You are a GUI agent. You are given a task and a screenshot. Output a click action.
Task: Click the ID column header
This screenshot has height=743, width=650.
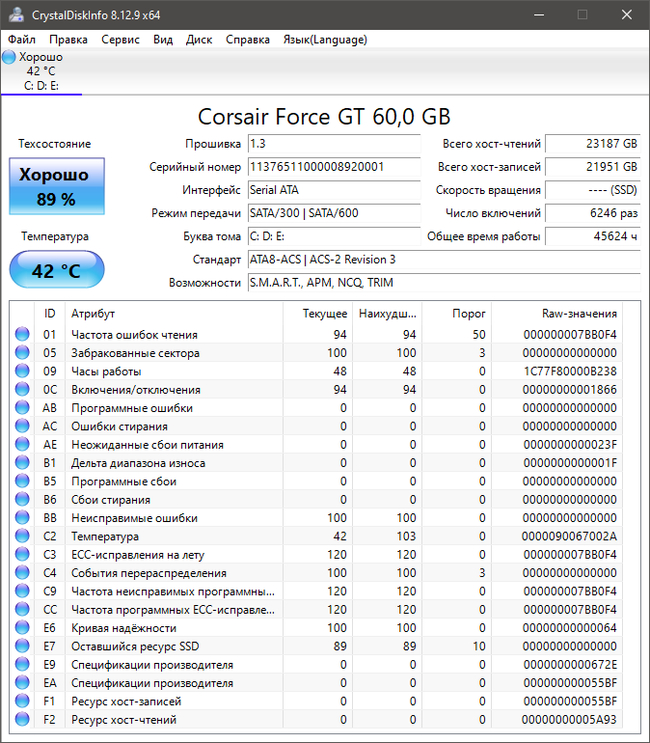click(50, 313)
